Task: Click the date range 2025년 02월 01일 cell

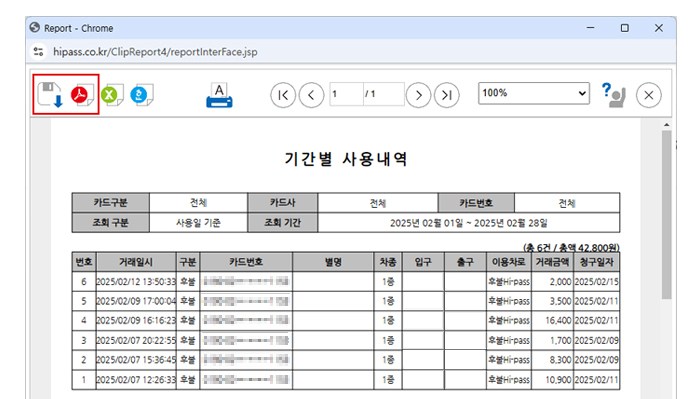Action: pos(469,222)
